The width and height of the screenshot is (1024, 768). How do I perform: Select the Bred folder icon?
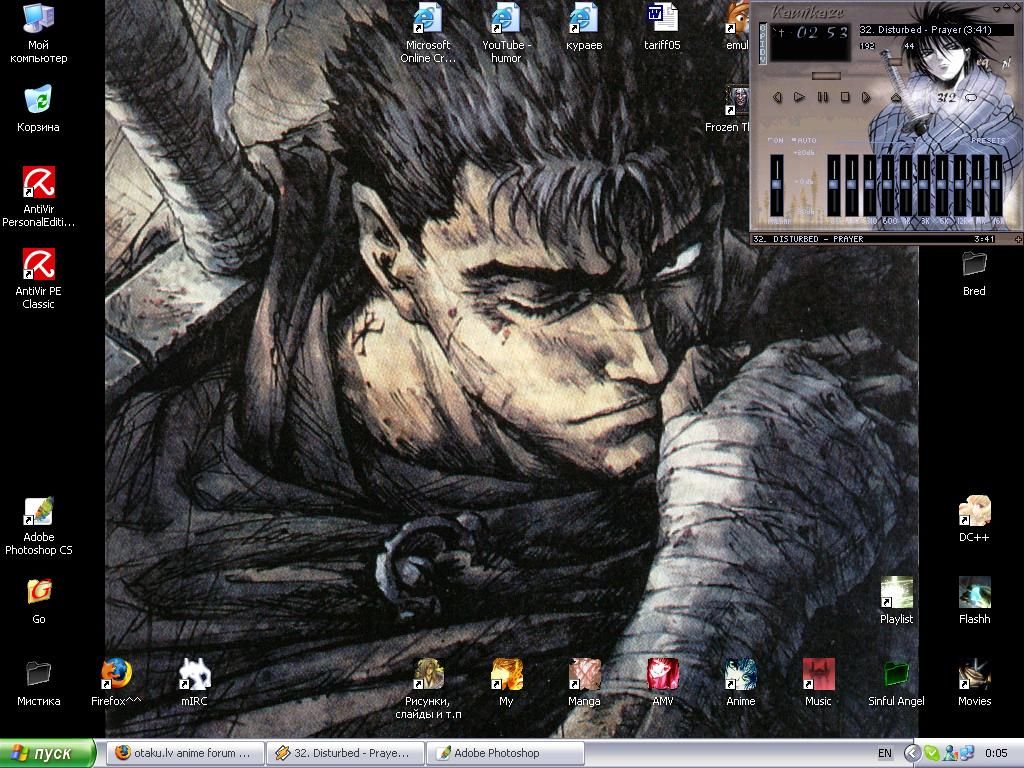pyautogui.click(x=974, y=273)
